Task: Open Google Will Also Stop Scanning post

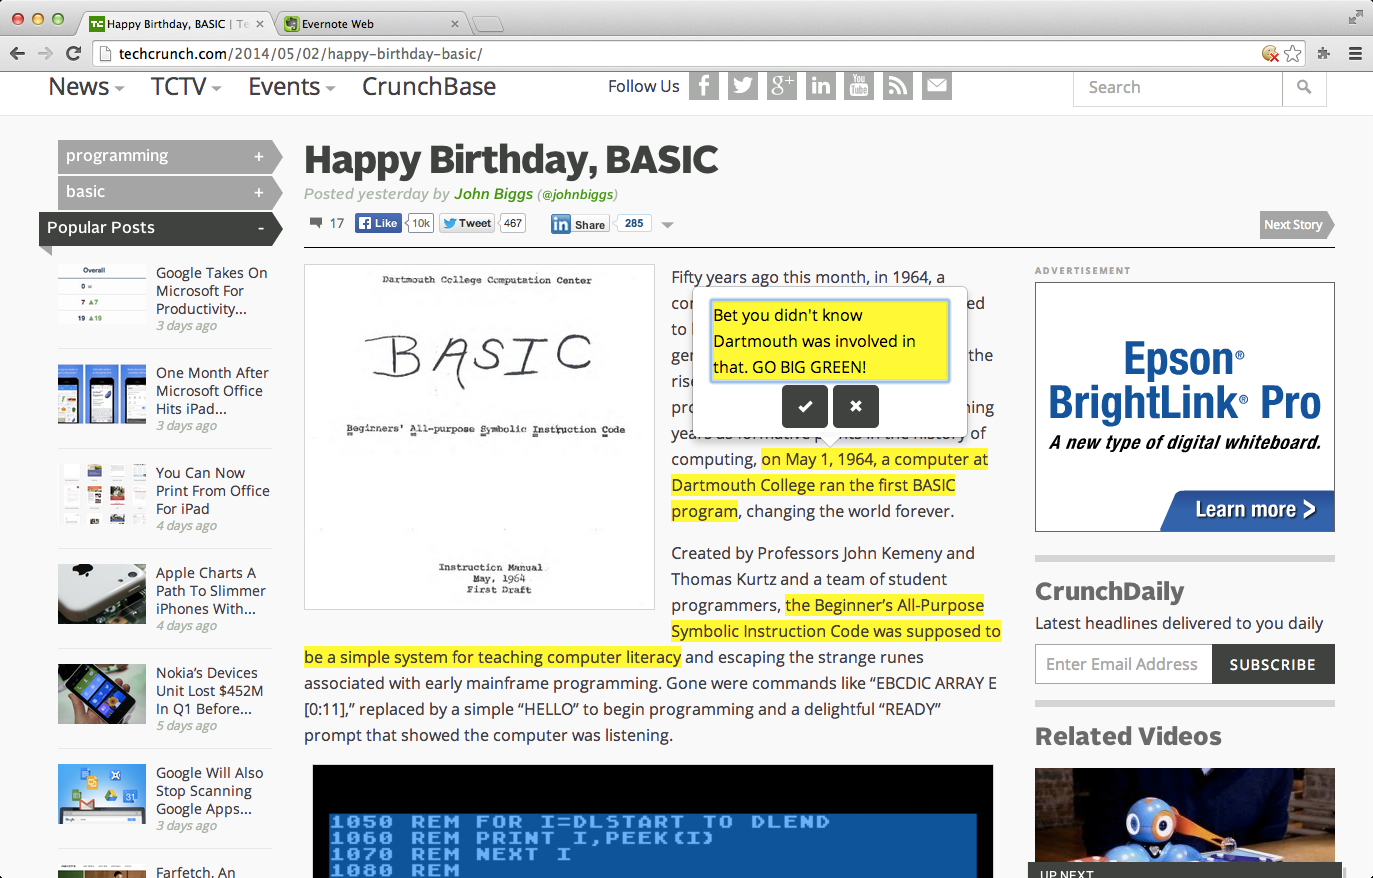Action: 209,791
